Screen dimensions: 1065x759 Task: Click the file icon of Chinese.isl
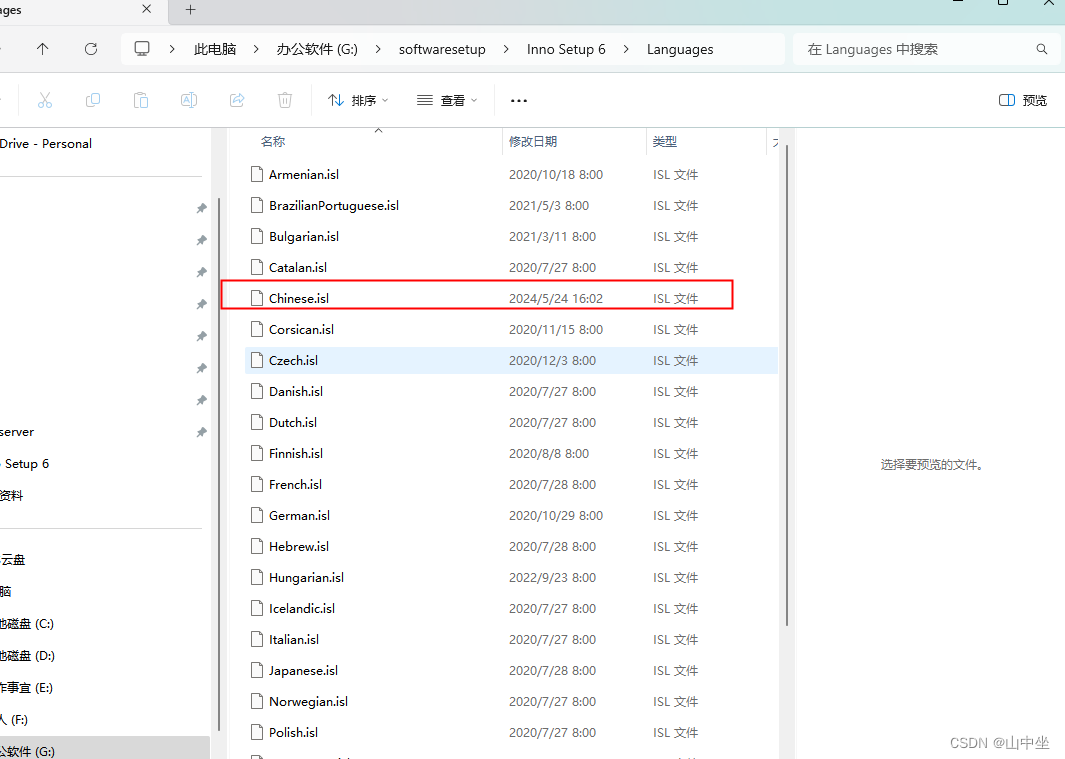point(257,298)
